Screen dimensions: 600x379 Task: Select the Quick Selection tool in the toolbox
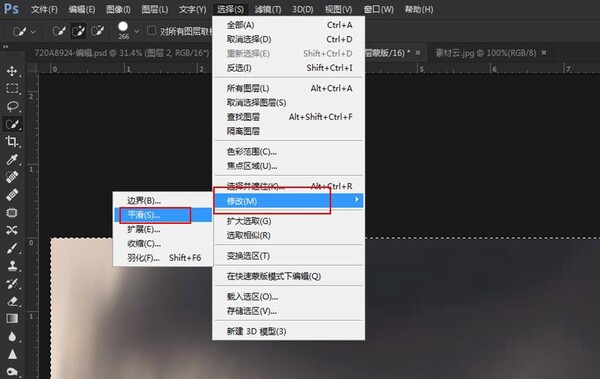coord(12,124)
